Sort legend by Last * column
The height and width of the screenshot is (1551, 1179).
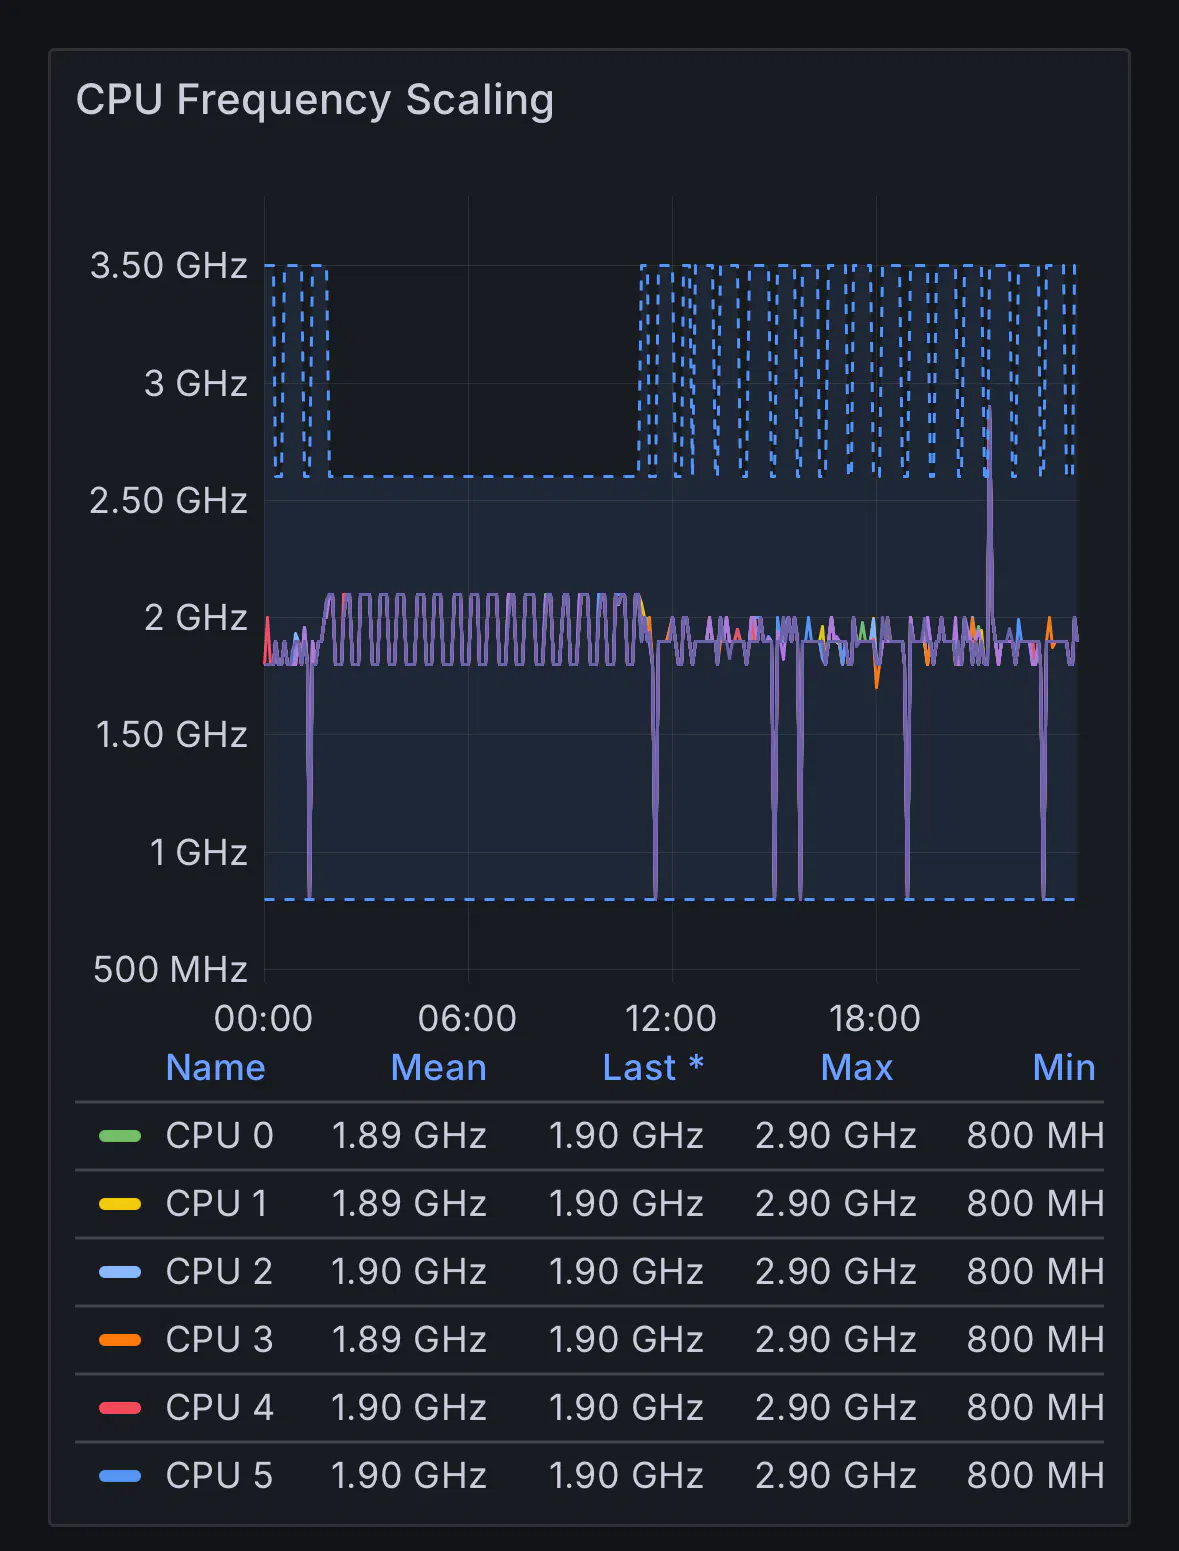653,1068
